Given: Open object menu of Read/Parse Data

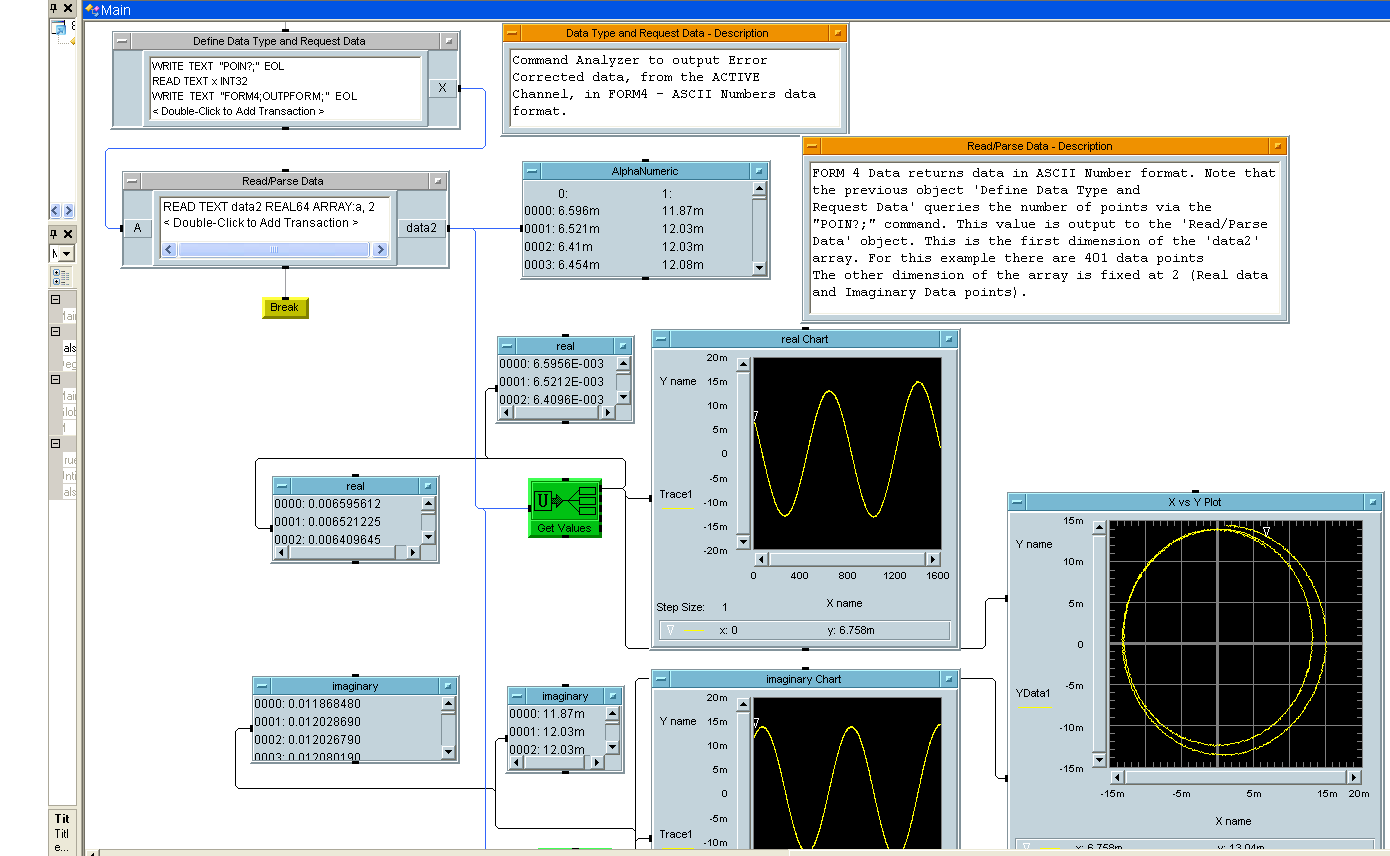Looking at the screenshot, I should tap(133, 181).
